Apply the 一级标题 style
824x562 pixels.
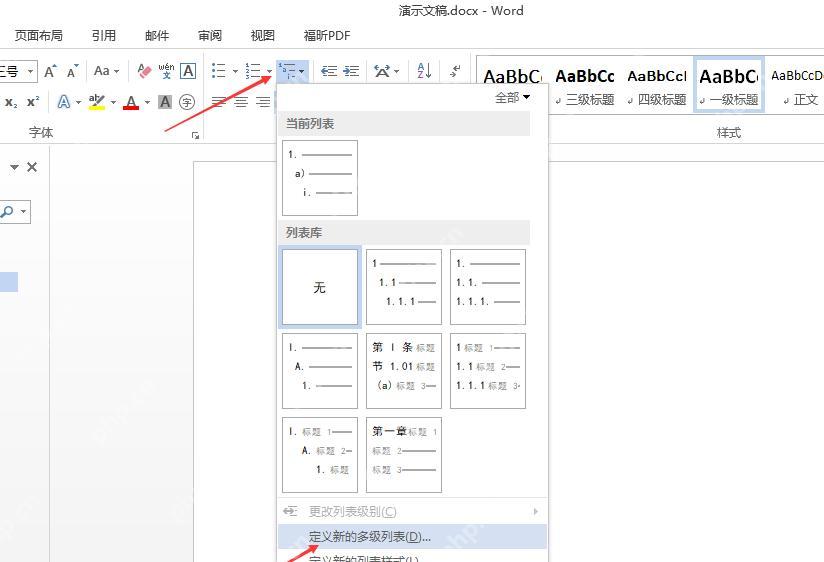729,84
